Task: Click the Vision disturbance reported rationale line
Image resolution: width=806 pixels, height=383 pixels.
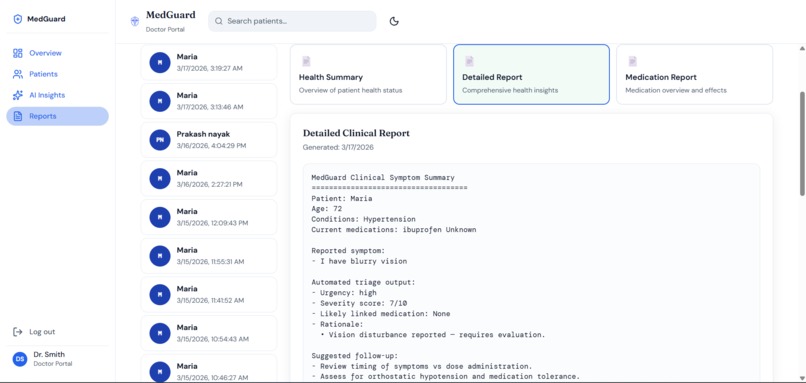Action: click(432, 335)
